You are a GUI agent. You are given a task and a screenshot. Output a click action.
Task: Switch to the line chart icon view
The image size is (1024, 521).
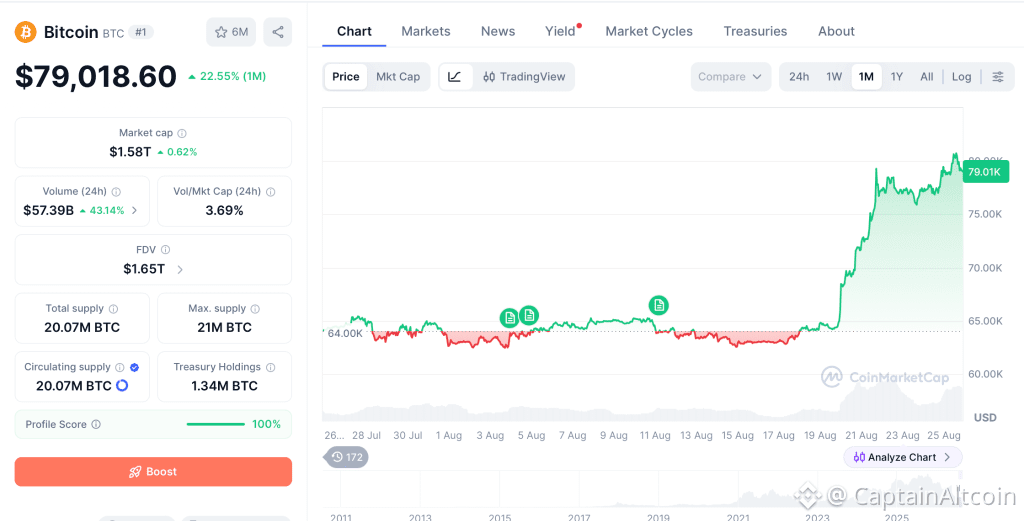455,77
